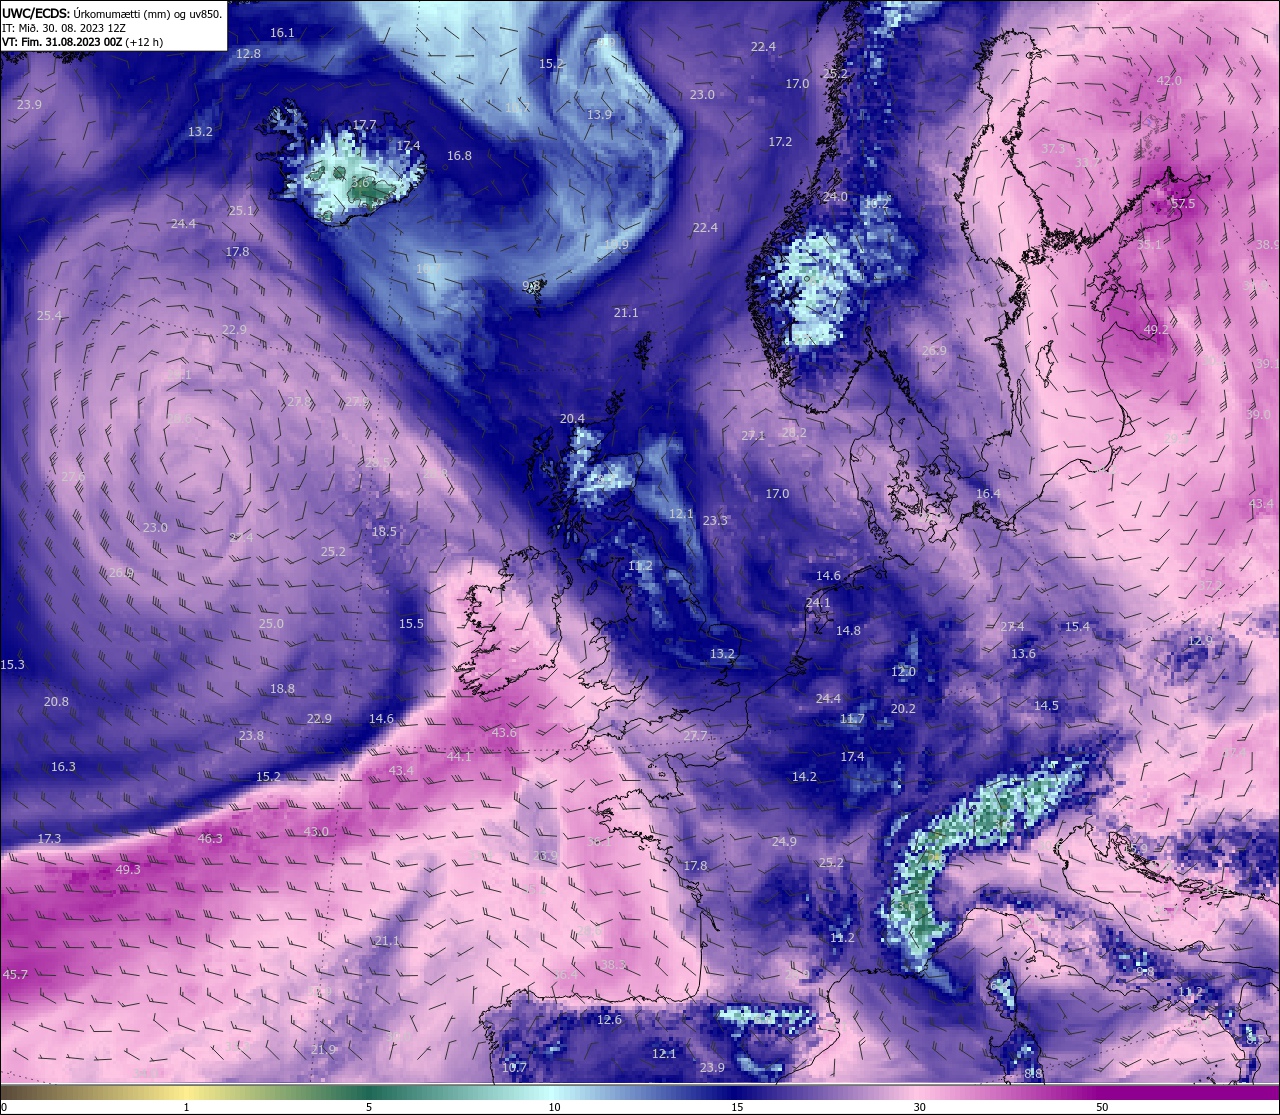The height and width of the screenshot is (1115, 1280).
Task: Click the 27.4 value over northeastern Germany
Action: pyautogui.click(x=1012, y=627)
